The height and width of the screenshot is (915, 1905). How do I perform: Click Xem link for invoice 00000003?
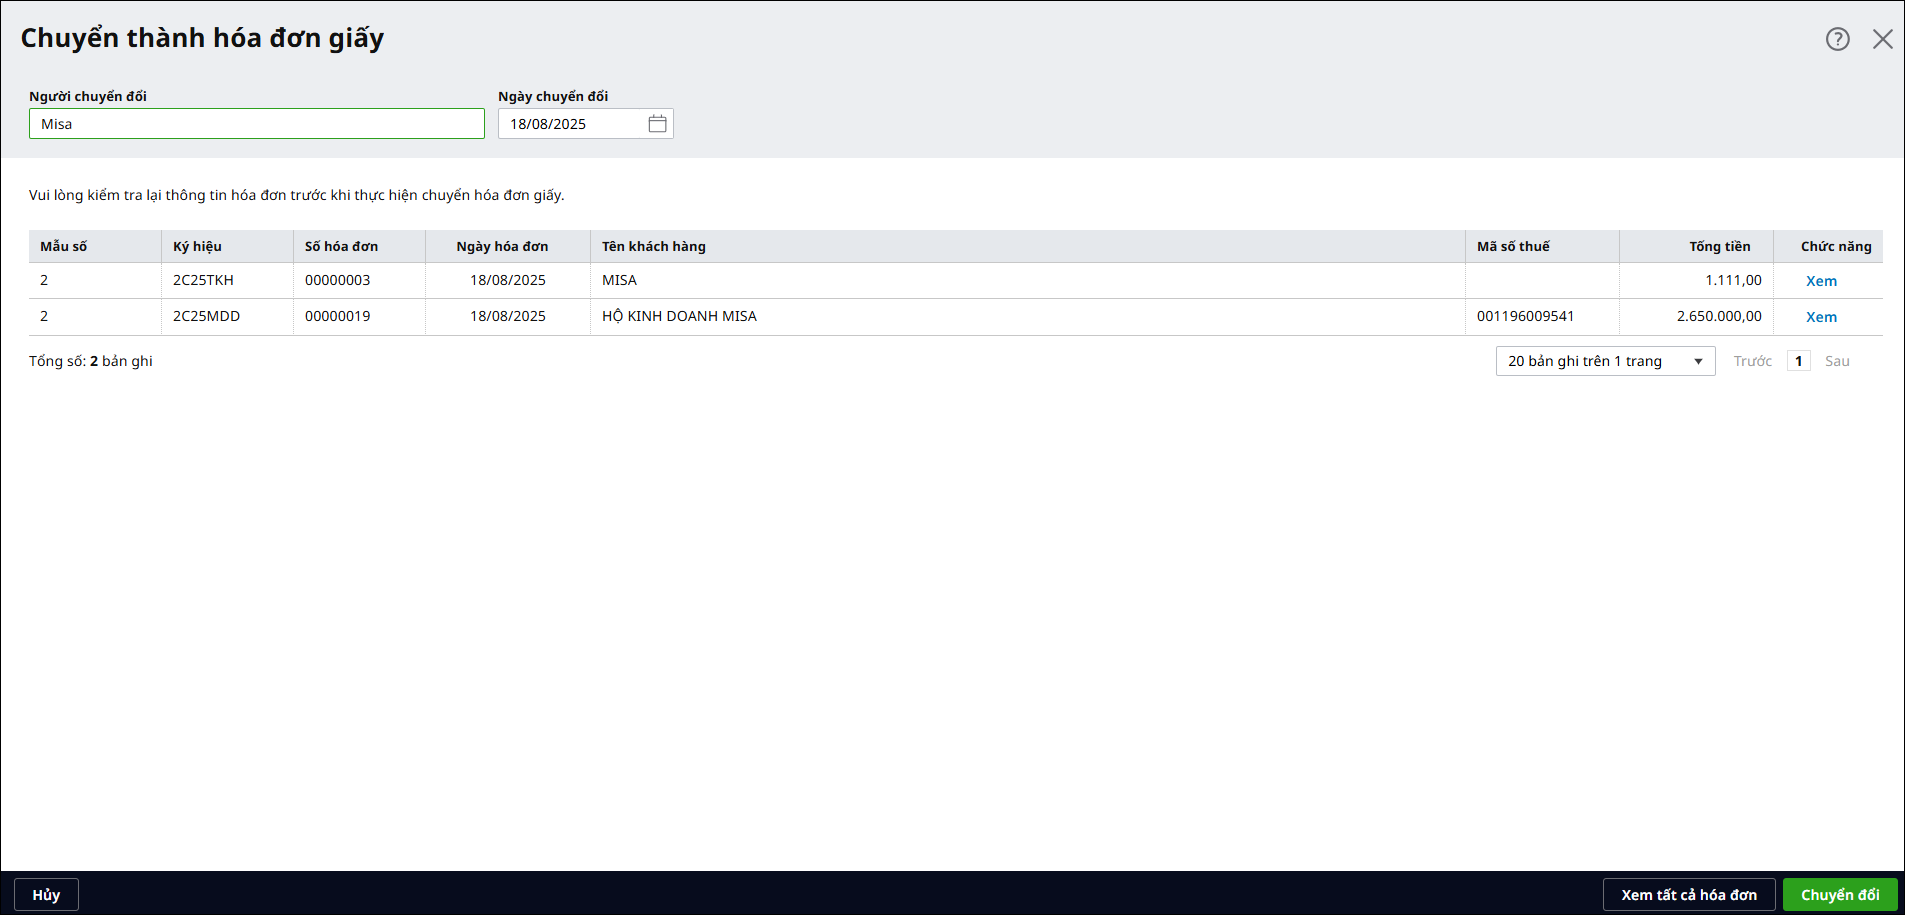click(x=1821, y=281)
